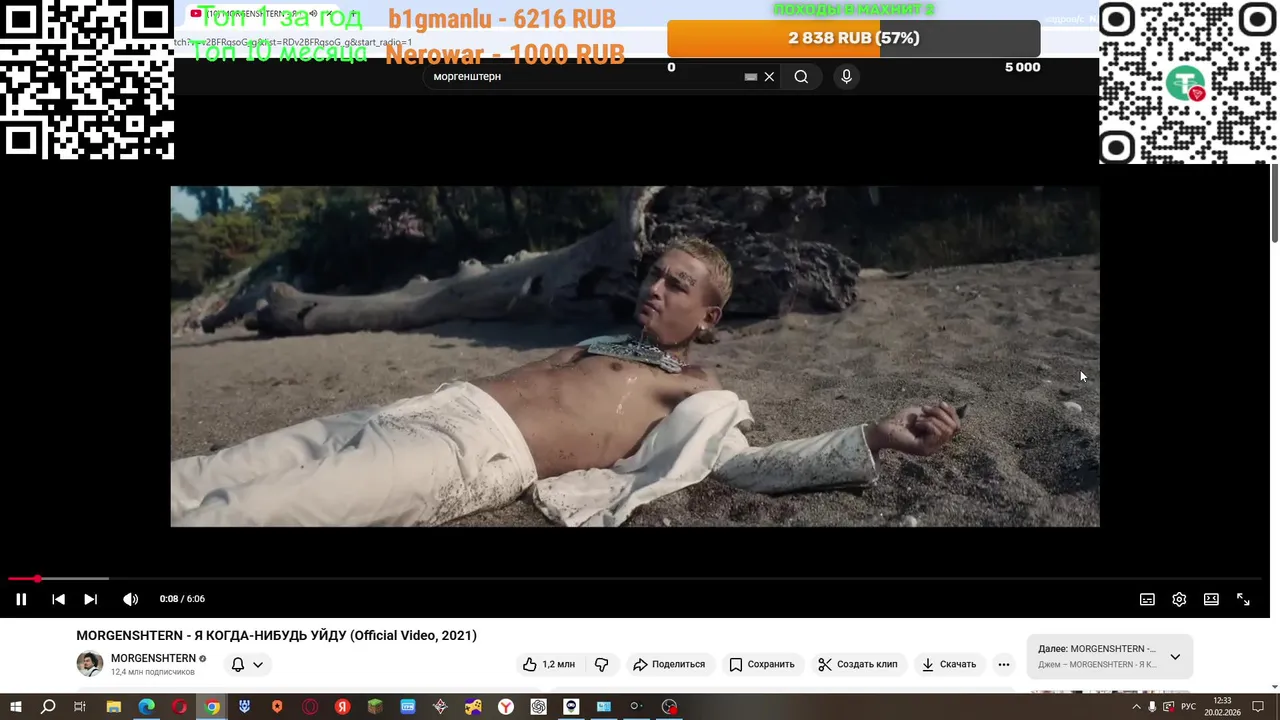Screen dimensions: 1280x720
Task: Open the player settings gear
Action: (x=1179, y=599)
